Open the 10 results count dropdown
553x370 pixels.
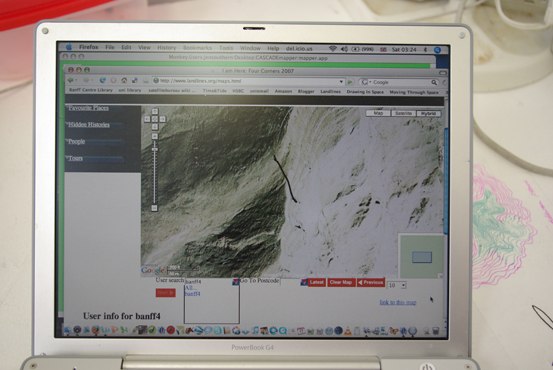click(x=397, y=285)
